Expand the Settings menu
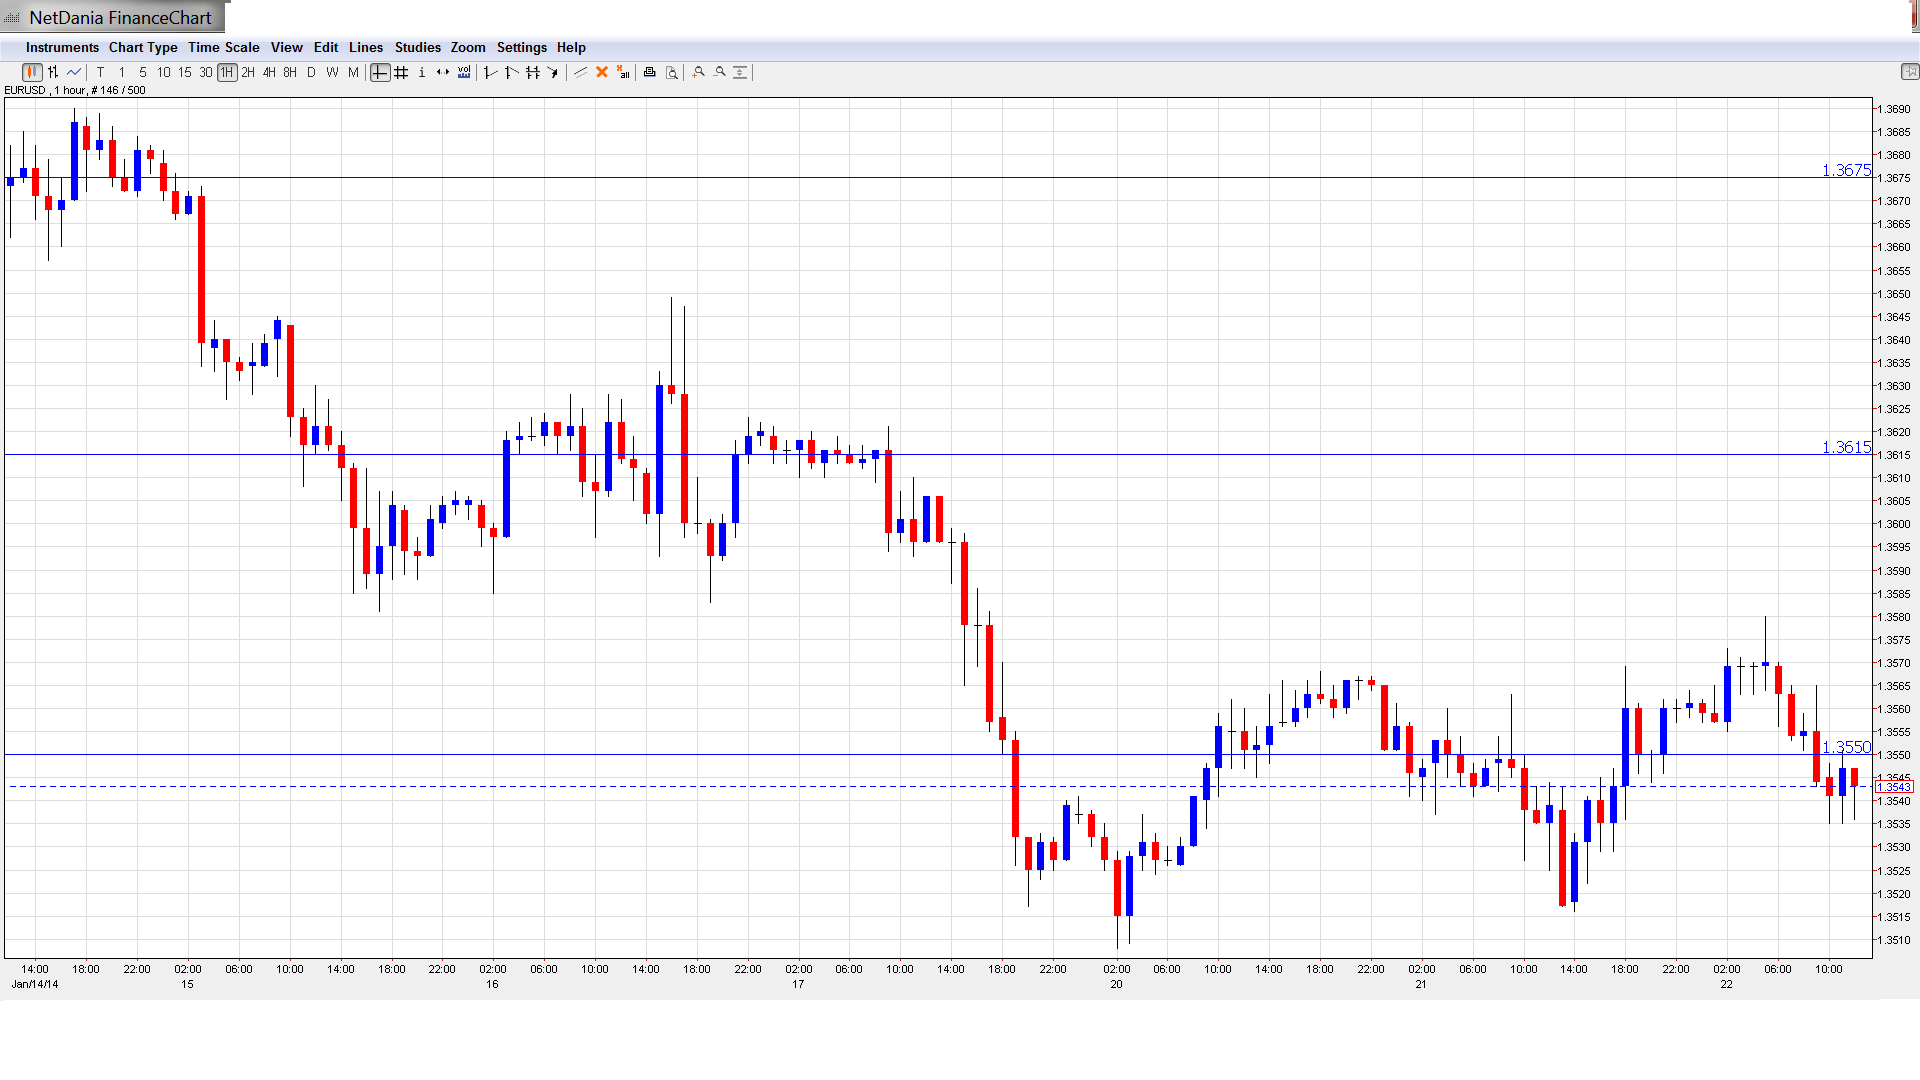 click(x=521, y=47)
